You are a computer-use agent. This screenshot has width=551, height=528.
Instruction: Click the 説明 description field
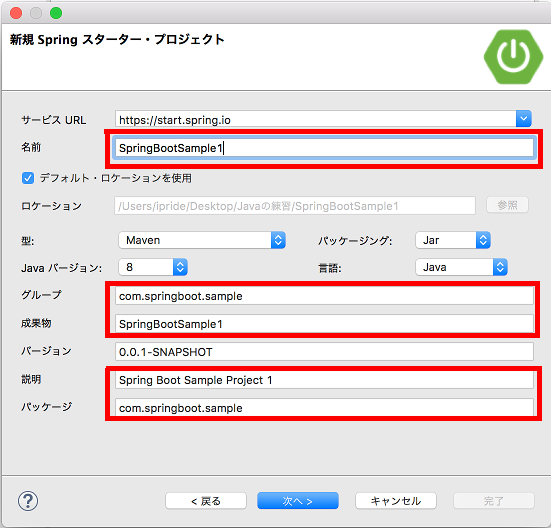coord(324,380)
